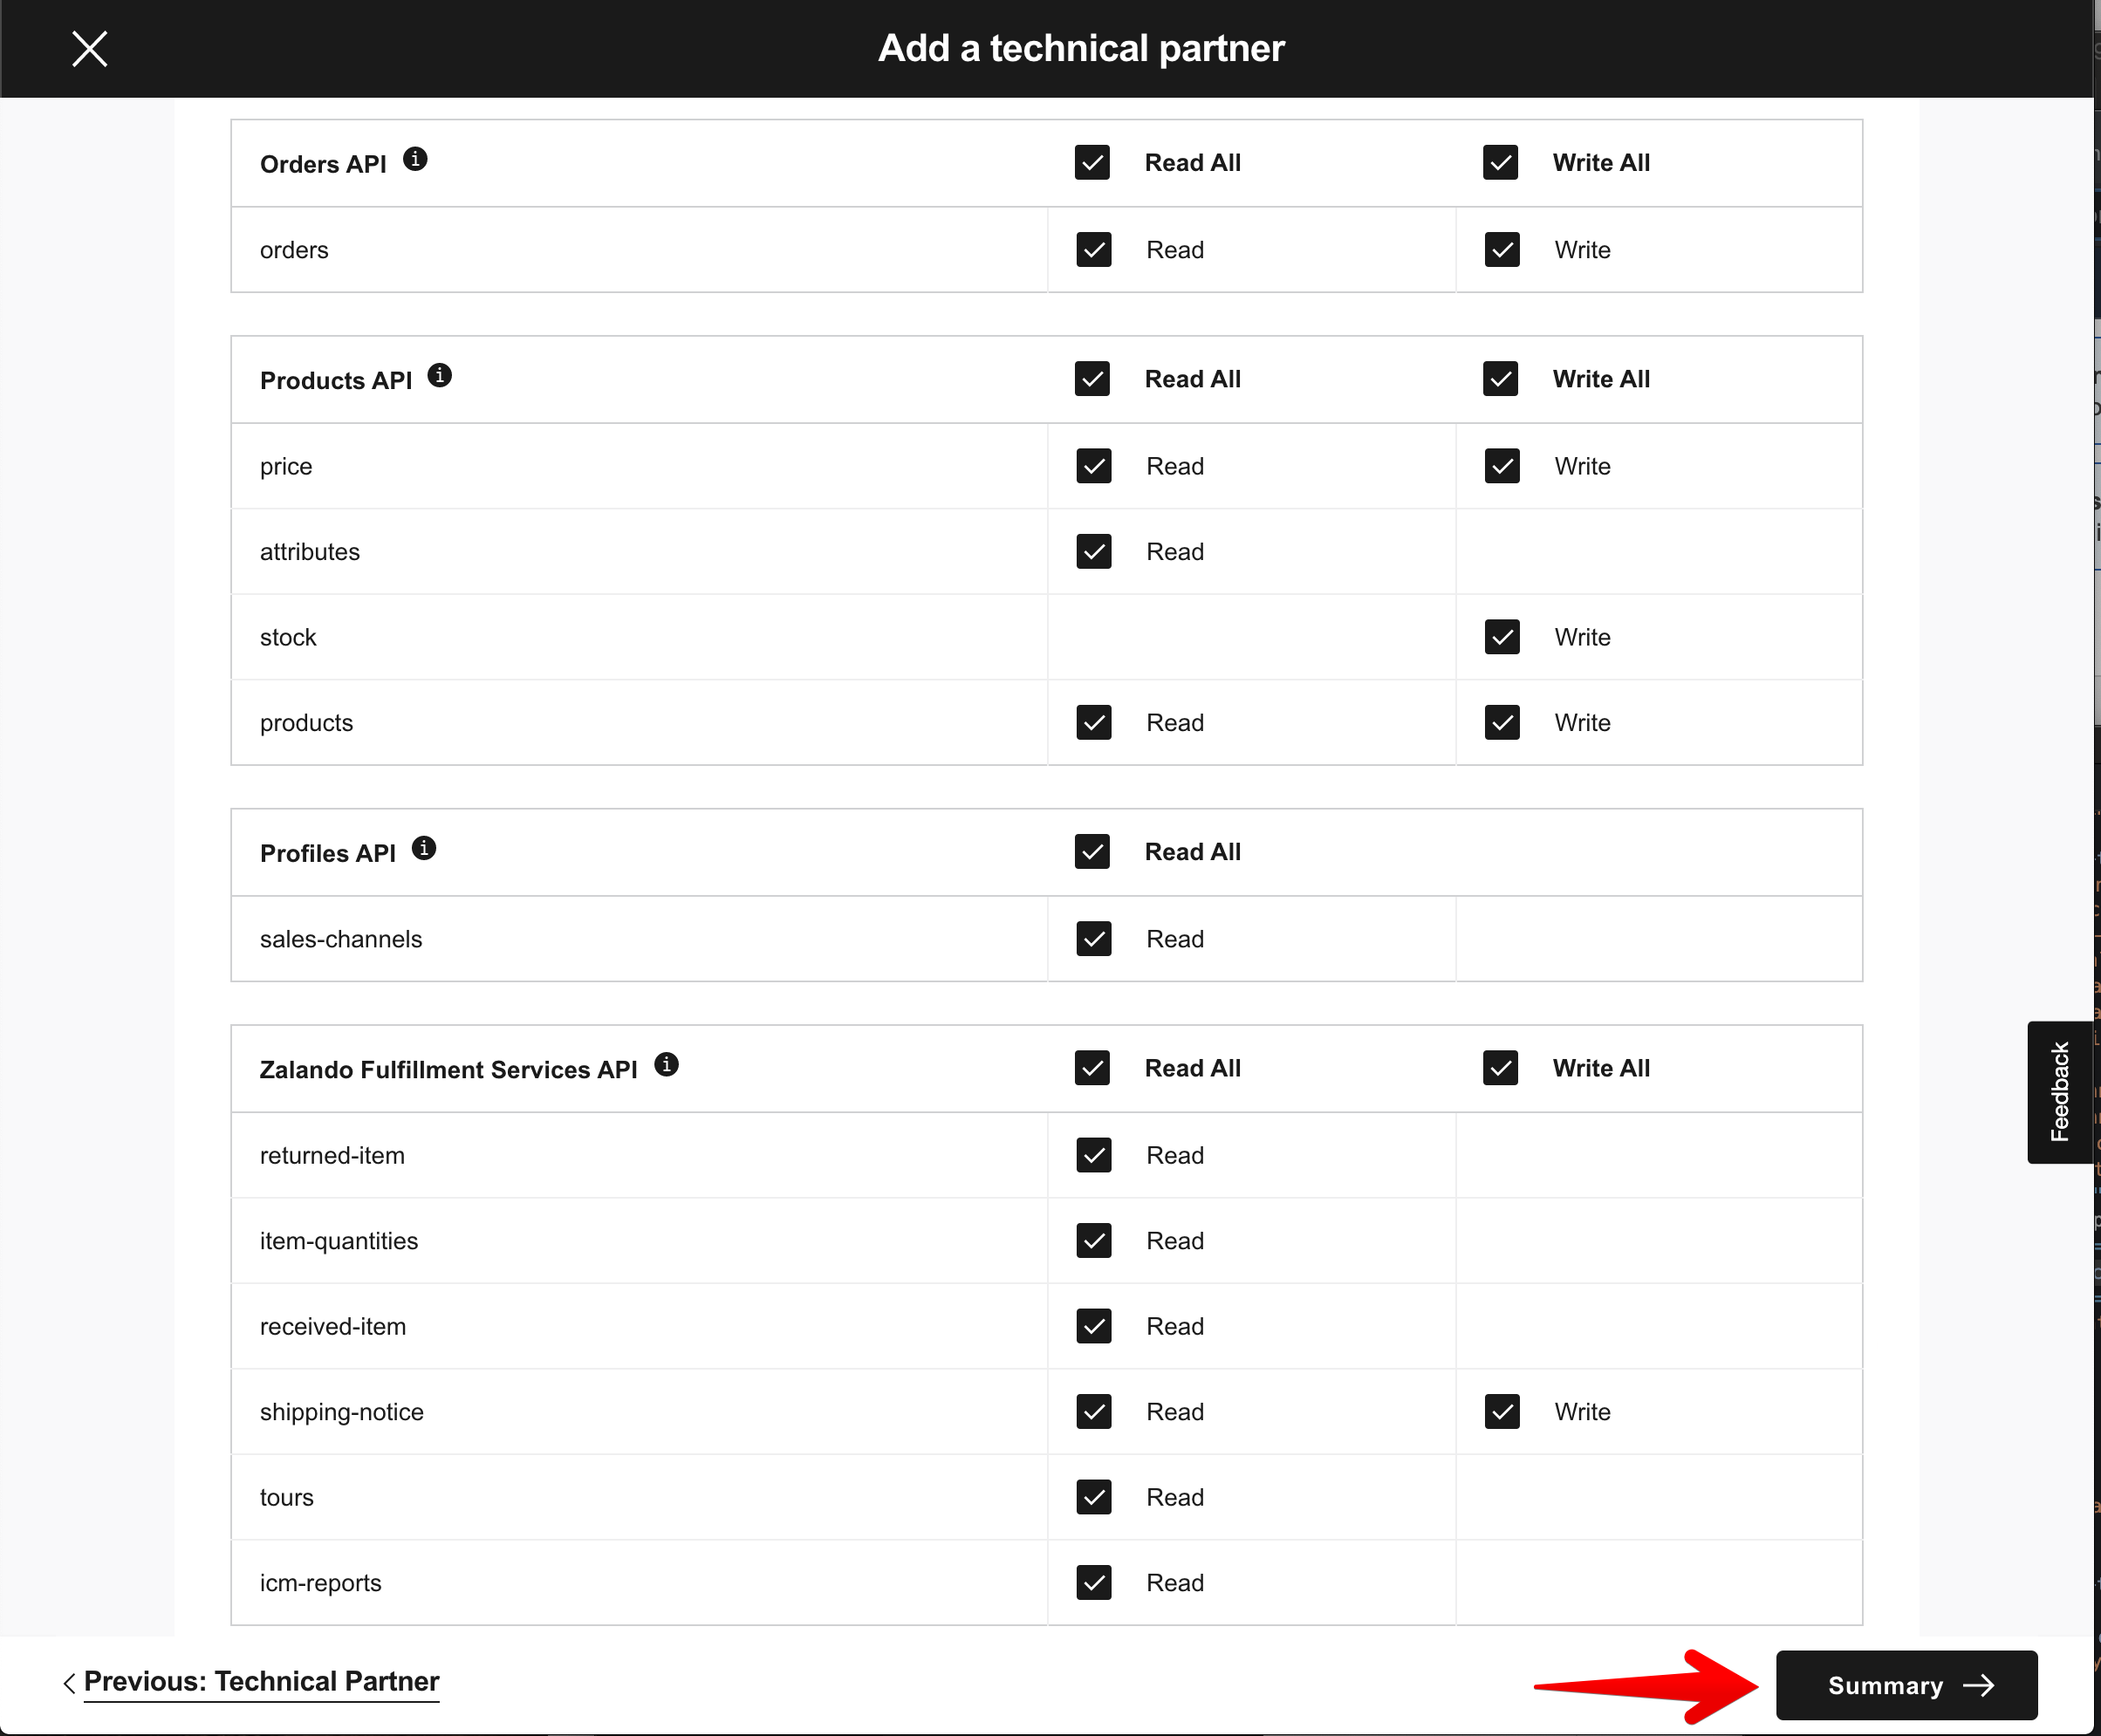Click the Profiles API heading

(x=328, y=853)
